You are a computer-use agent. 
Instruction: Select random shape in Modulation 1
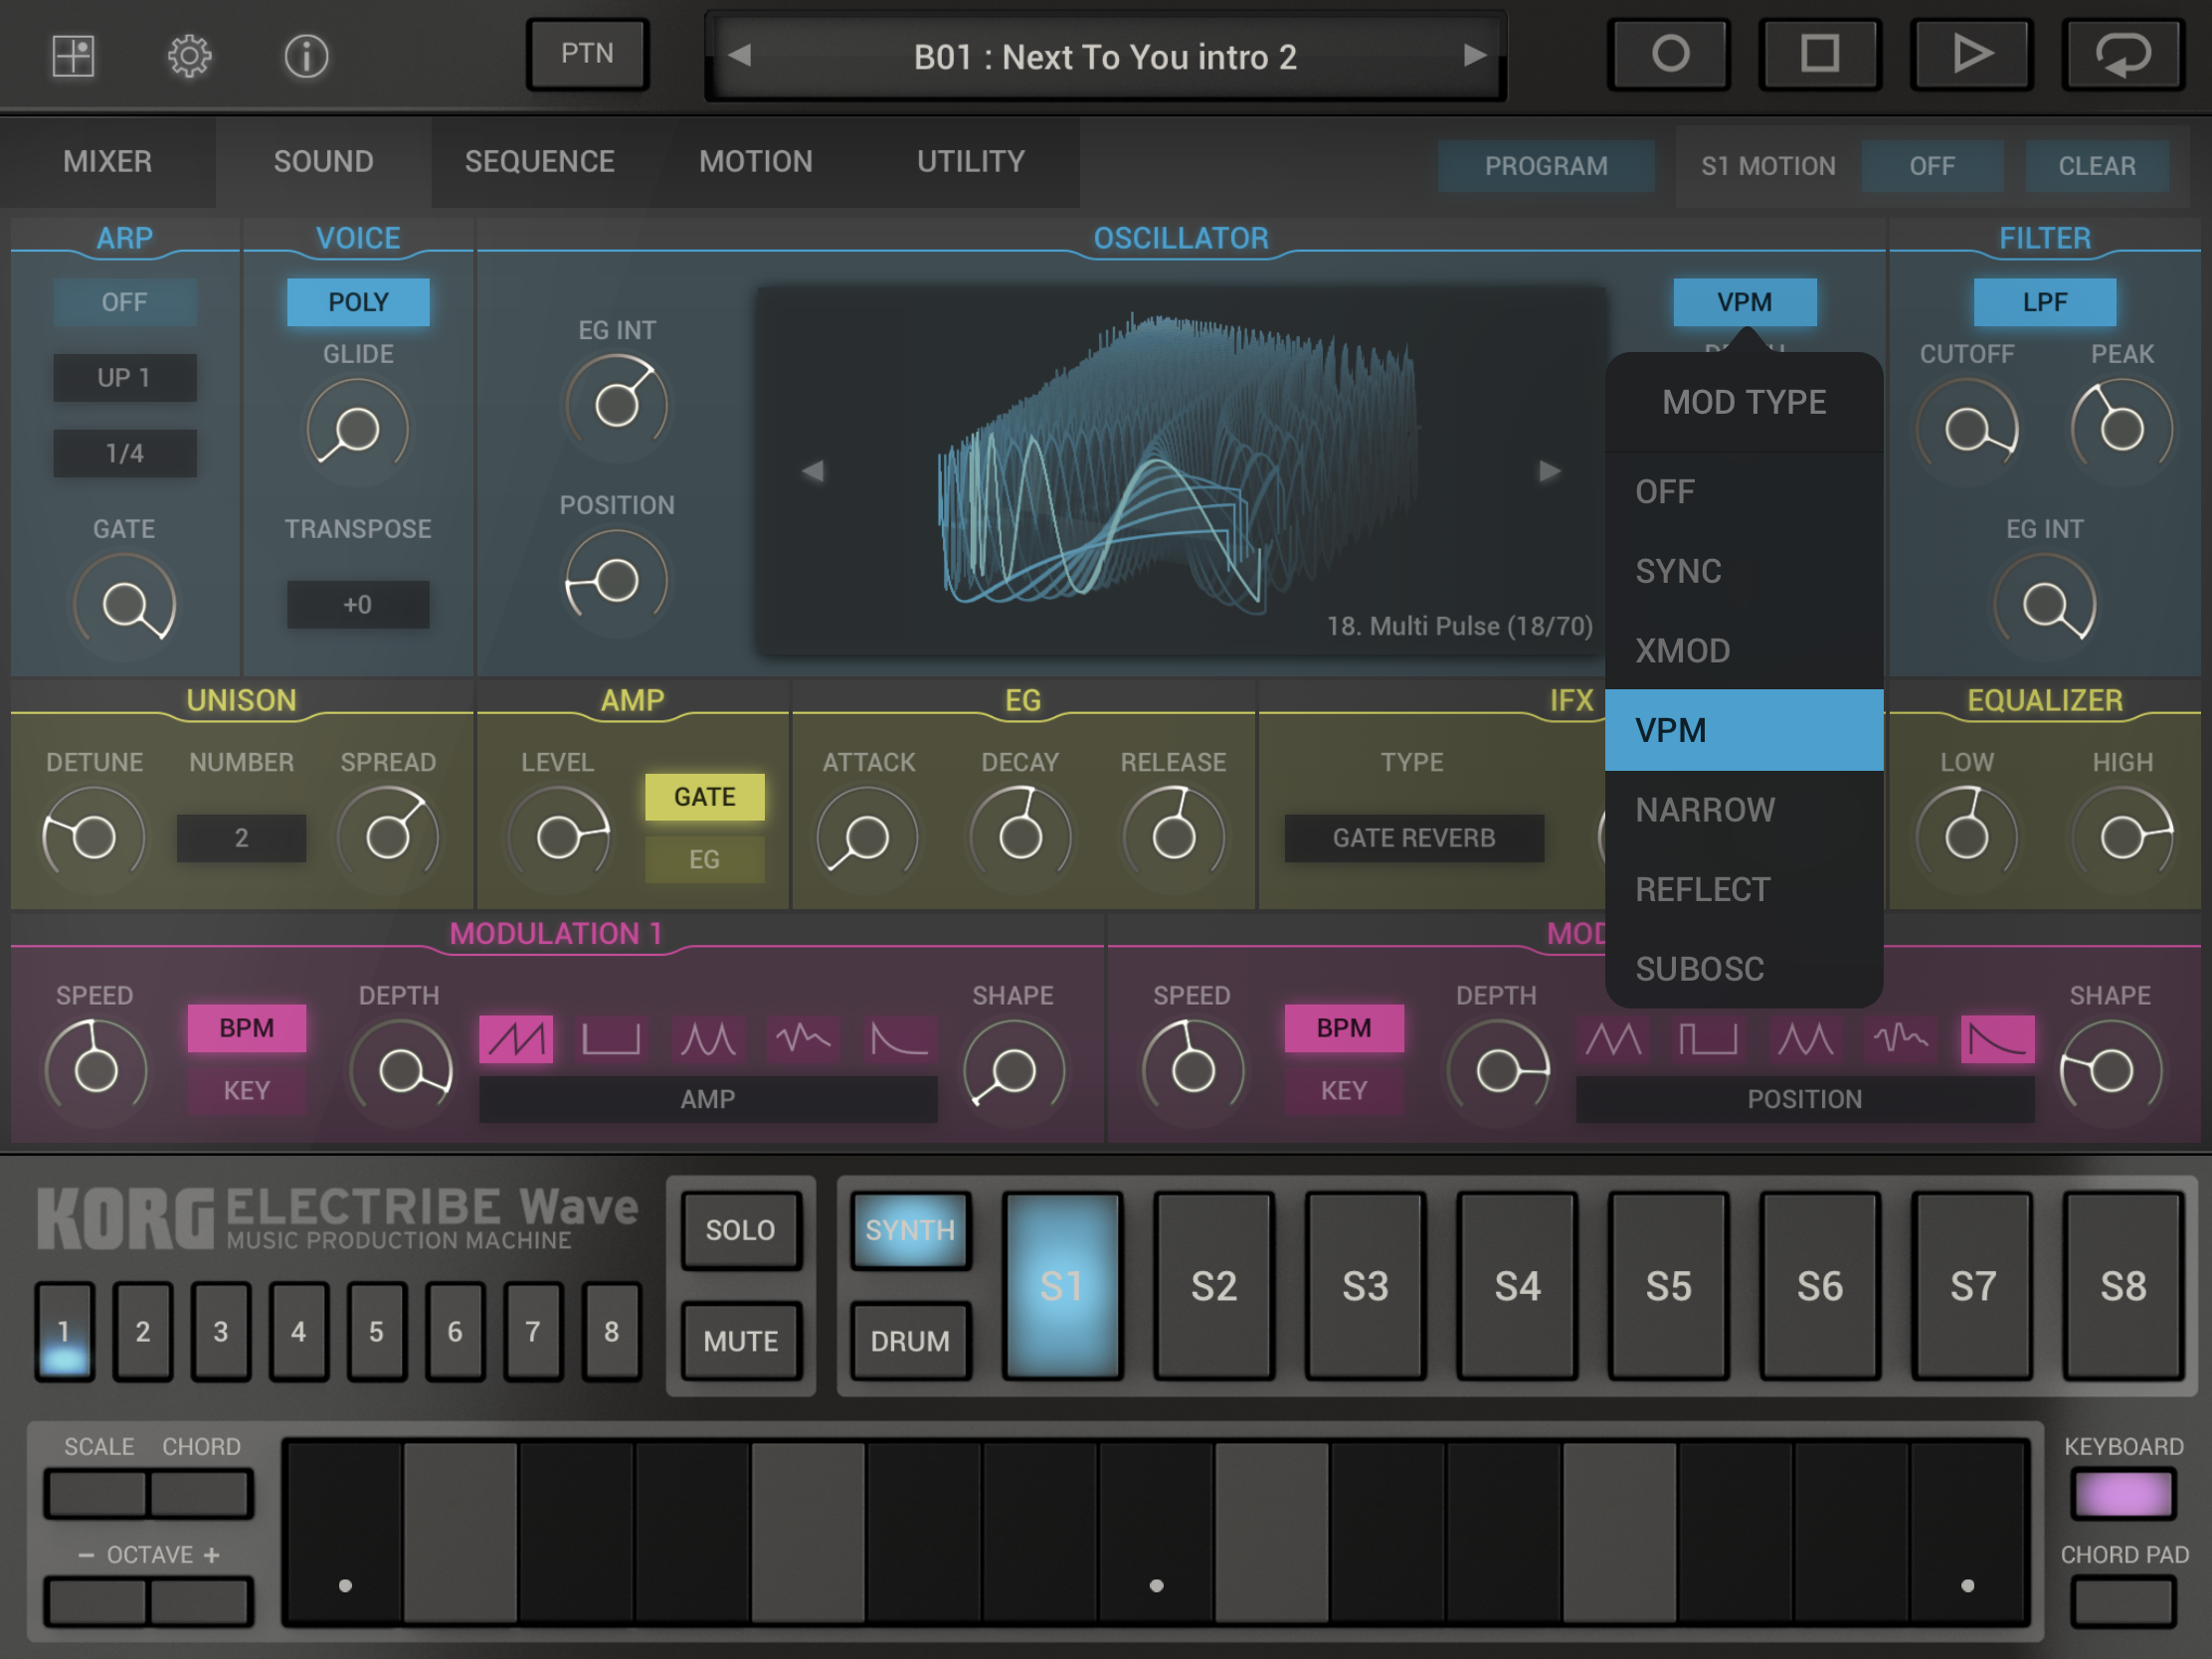803,1039
